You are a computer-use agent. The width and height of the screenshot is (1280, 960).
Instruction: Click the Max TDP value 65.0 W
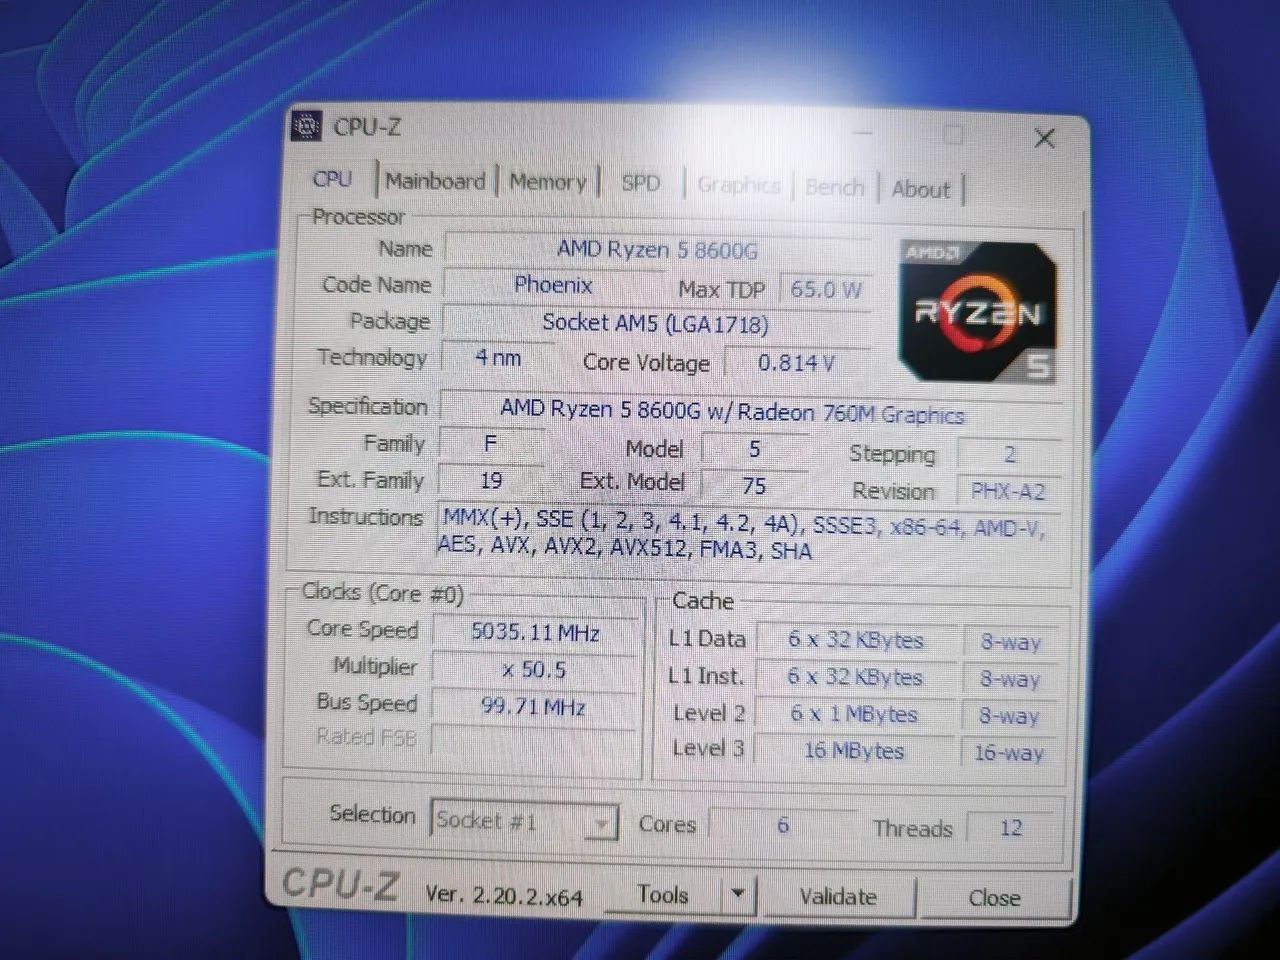pyautogui.click(x=826, y=290)
